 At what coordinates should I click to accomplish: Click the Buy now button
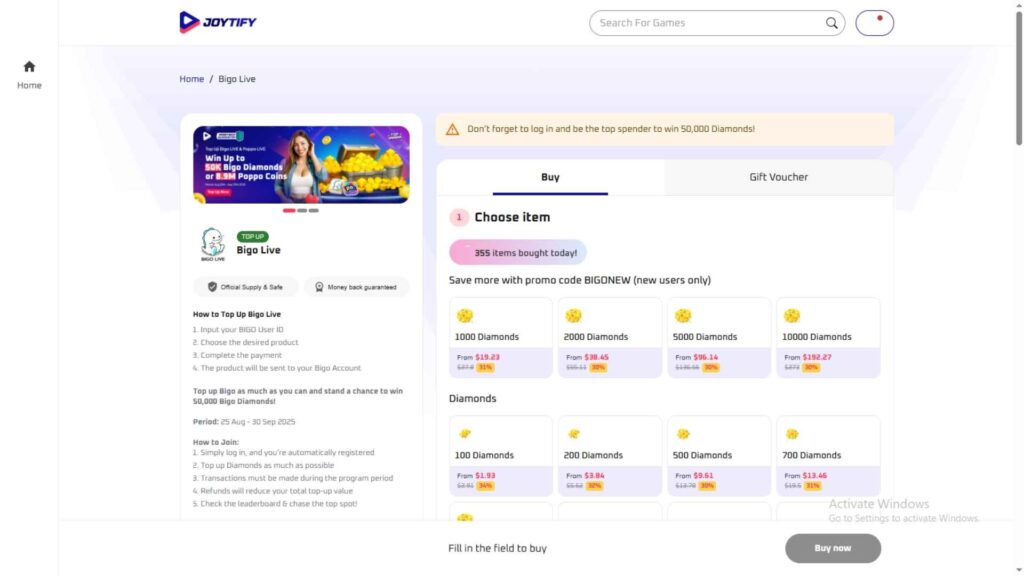click(x=833, y=549)
